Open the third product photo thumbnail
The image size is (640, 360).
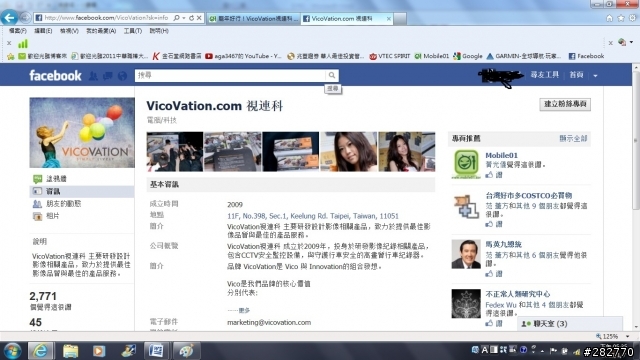tap(291, 151)
